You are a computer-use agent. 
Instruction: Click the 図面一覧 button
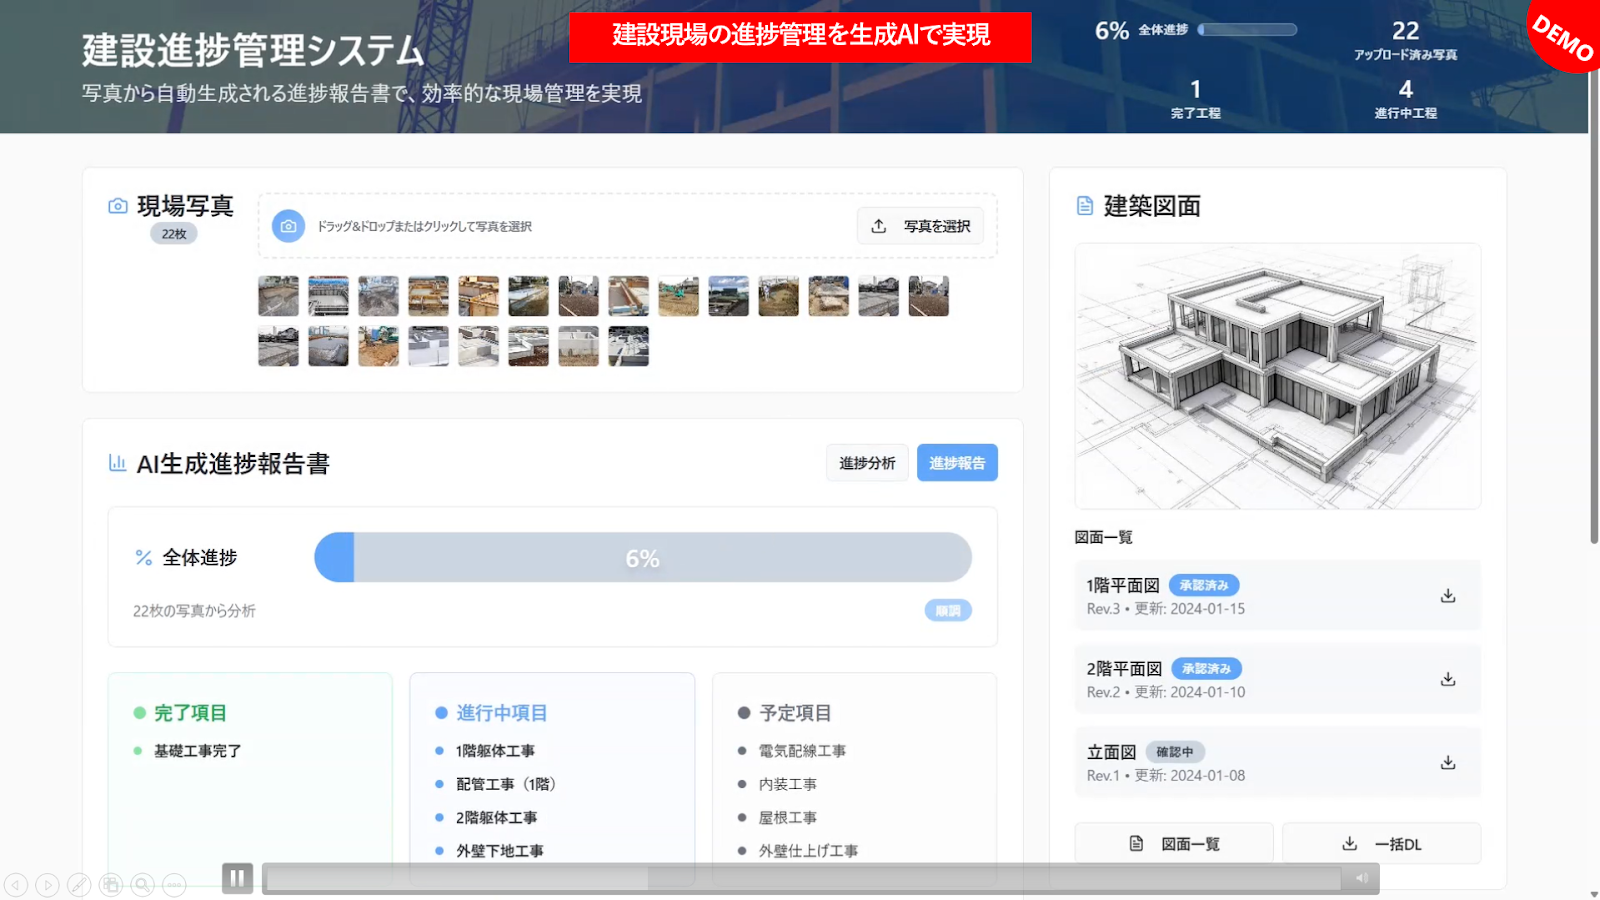coord(1174,844)
